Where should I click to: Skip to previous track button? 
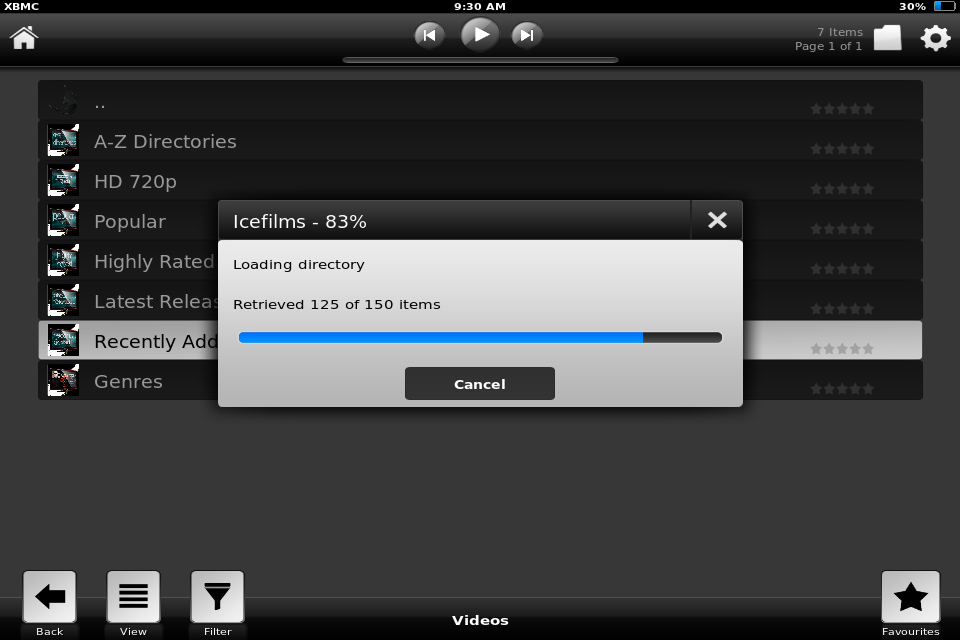click(x=429, y=36)
